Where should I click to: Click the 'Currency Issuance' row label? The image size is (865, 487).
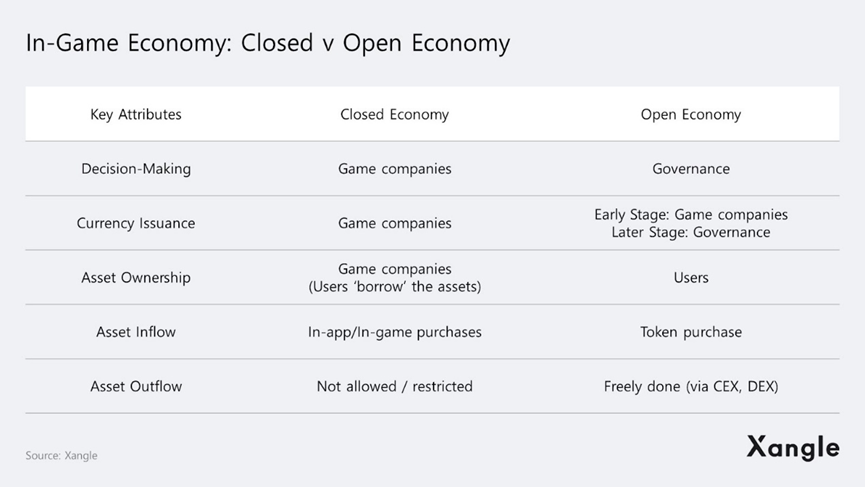coord(136,223)
